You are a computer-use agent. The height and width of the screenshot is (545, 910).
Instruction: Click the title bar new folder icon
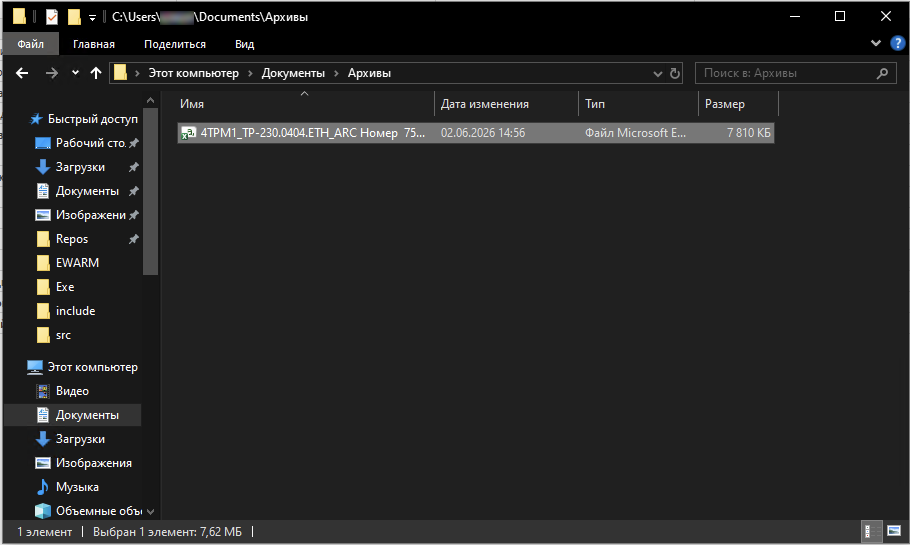click(74, 17)
